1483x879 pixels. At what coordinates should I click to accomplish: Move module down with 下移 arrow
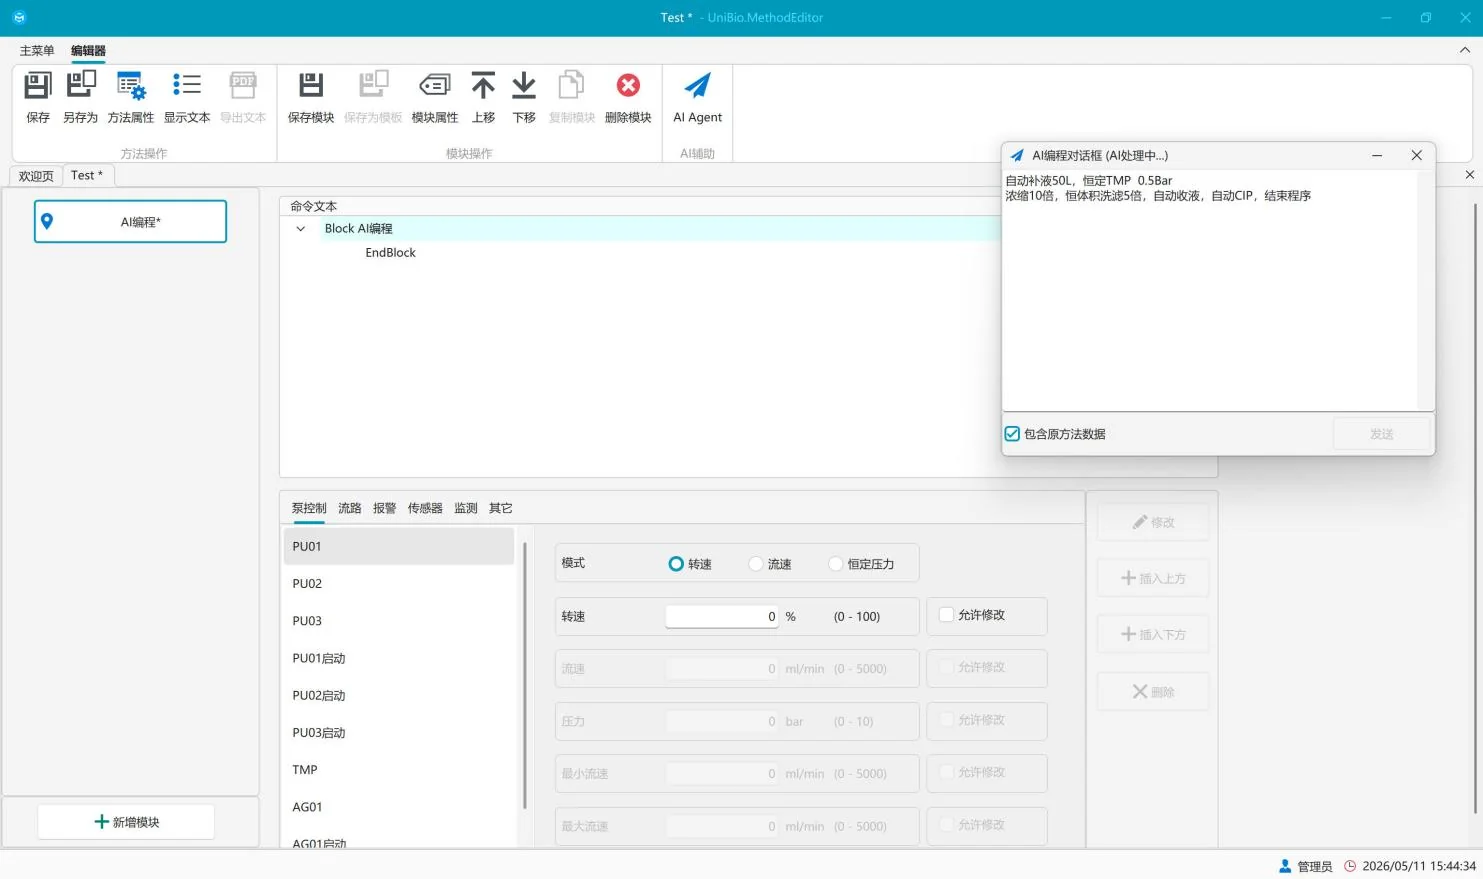click(x=524, y=86)
